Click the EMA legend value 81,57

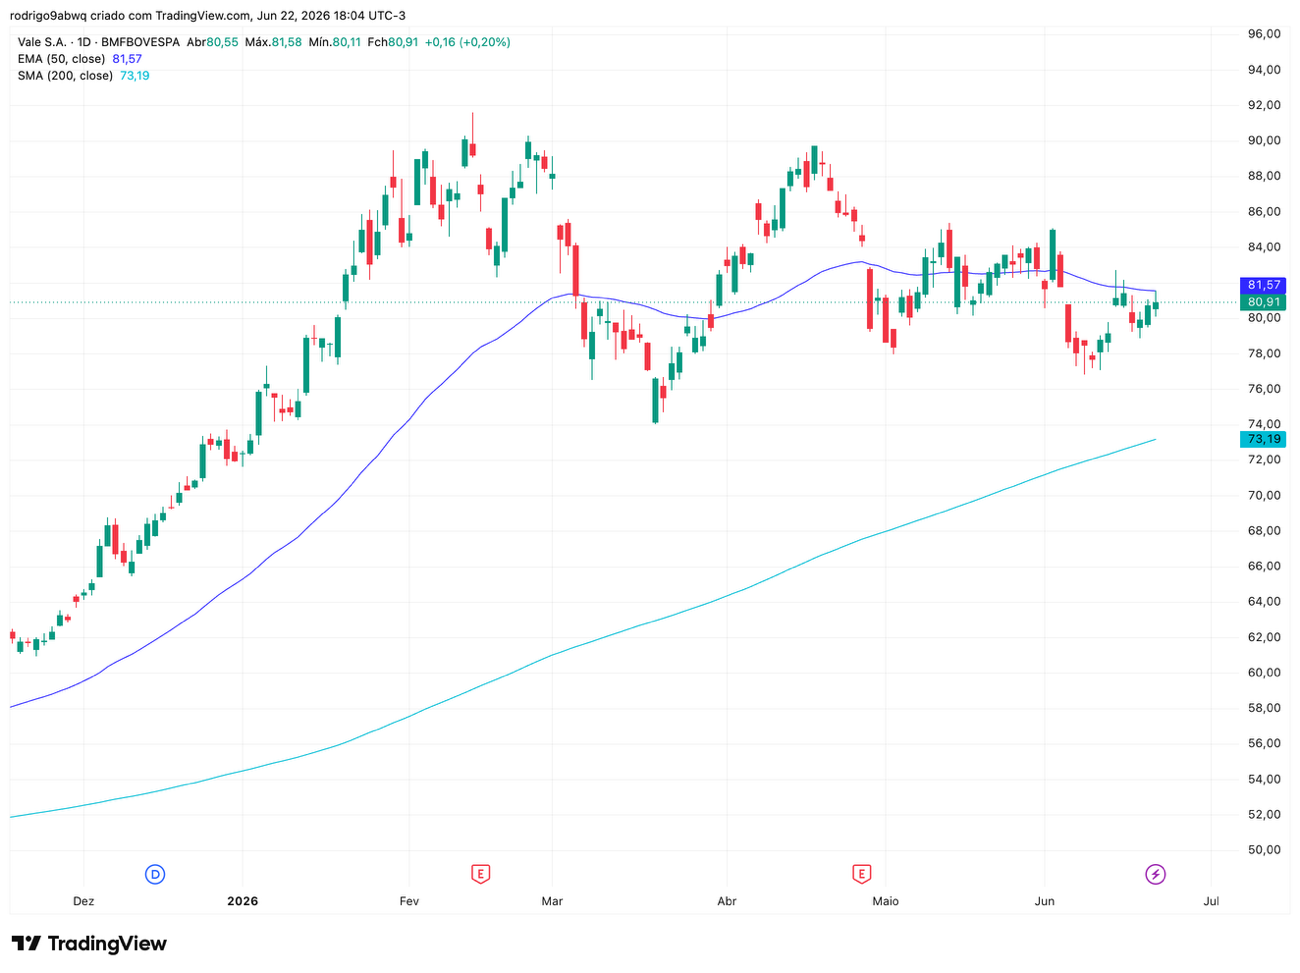click(x=127, y=59)
